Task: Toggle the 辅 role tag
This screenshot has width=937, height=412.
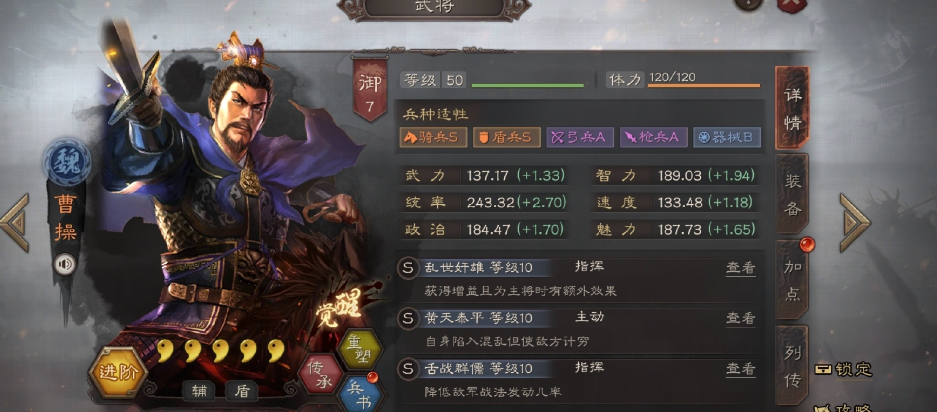Action: 198,390
